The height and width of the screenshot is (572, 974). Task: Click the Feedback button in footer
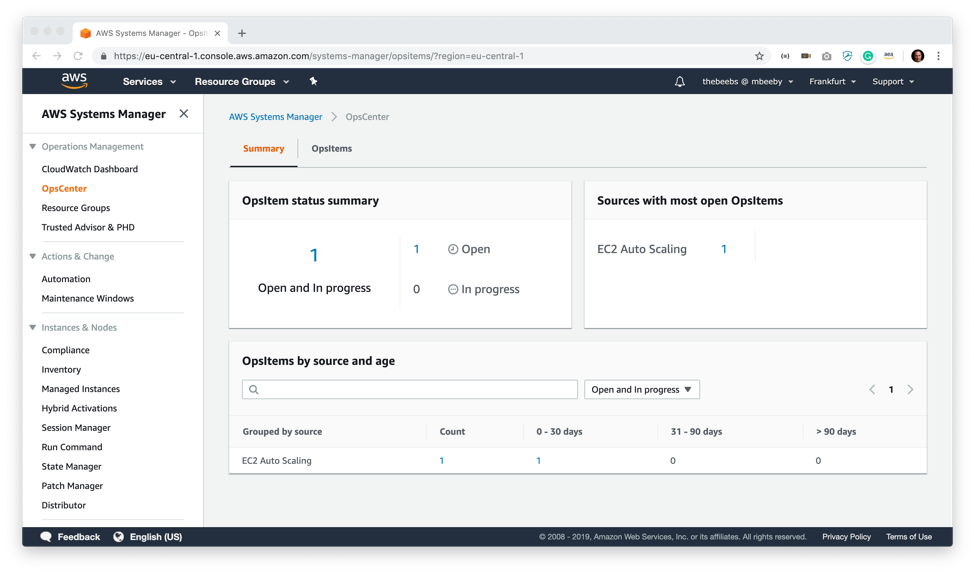[70, 537]
